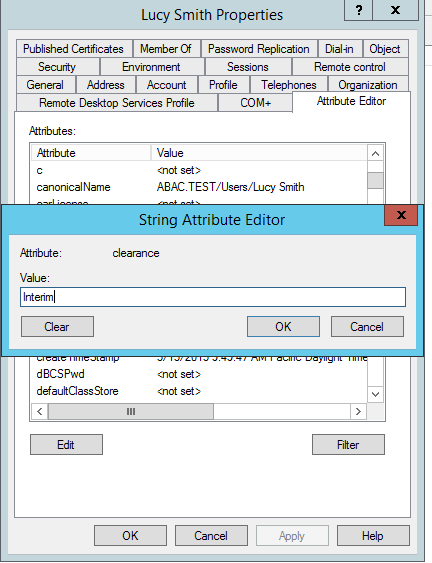
Task: Open the Member Of tab
Action: click(x=166, y=48)
